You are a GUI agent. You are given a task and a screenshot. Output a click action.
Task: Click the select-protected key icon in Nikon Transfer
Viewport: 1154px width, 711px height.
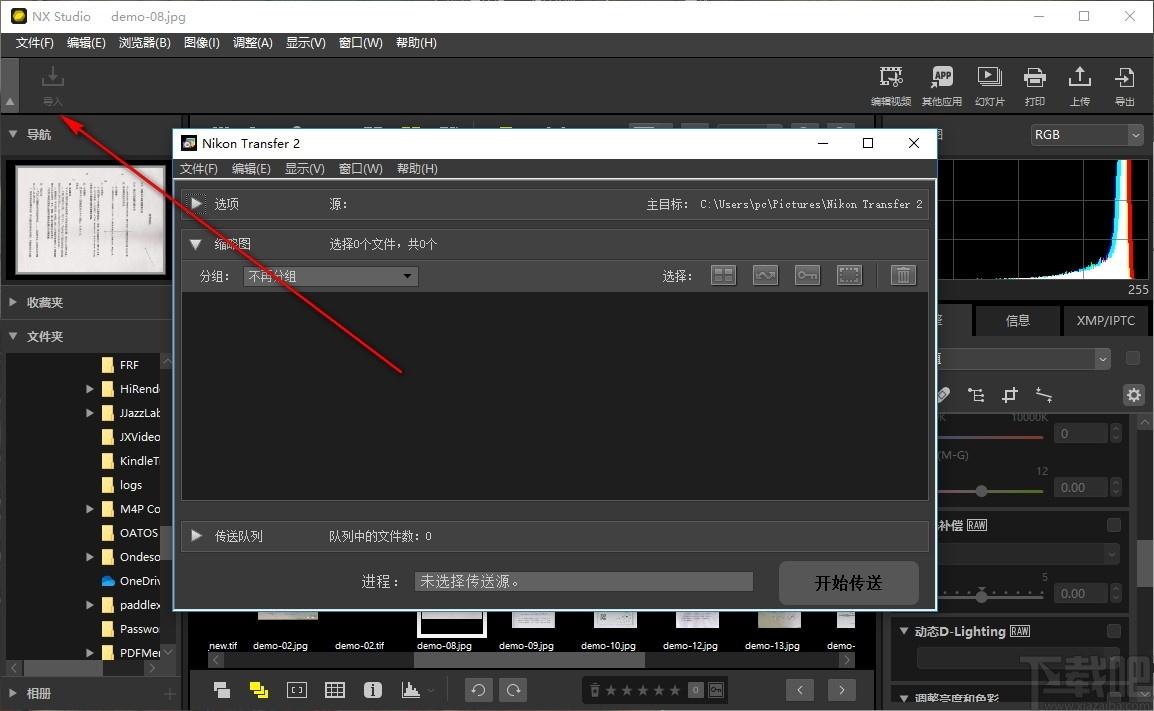pos(807,275)
